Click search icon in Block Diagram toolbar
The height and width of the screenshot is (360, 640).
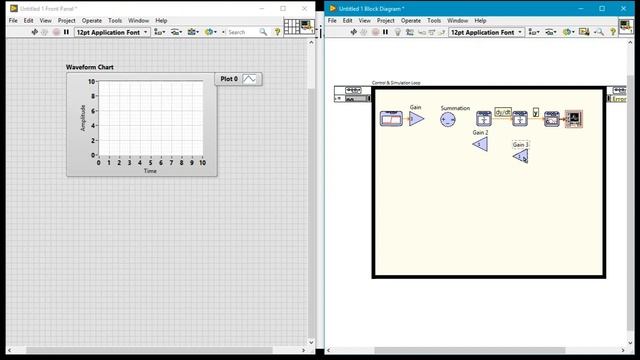pos(599,32)
